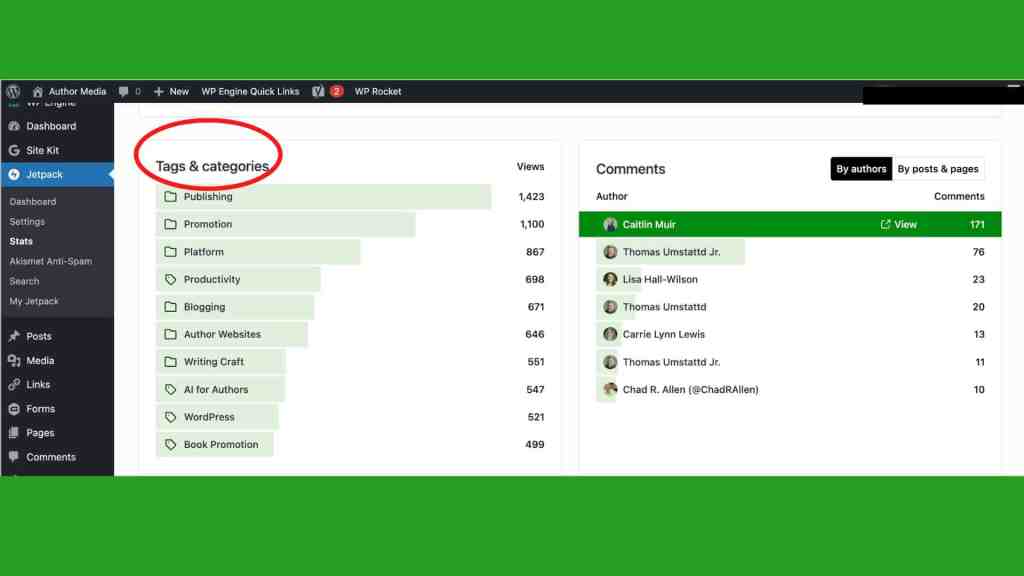This screenshot has width=1024, height=576.
Task: Click the folder icon beside Author Websites
Action: coord(170,334)
